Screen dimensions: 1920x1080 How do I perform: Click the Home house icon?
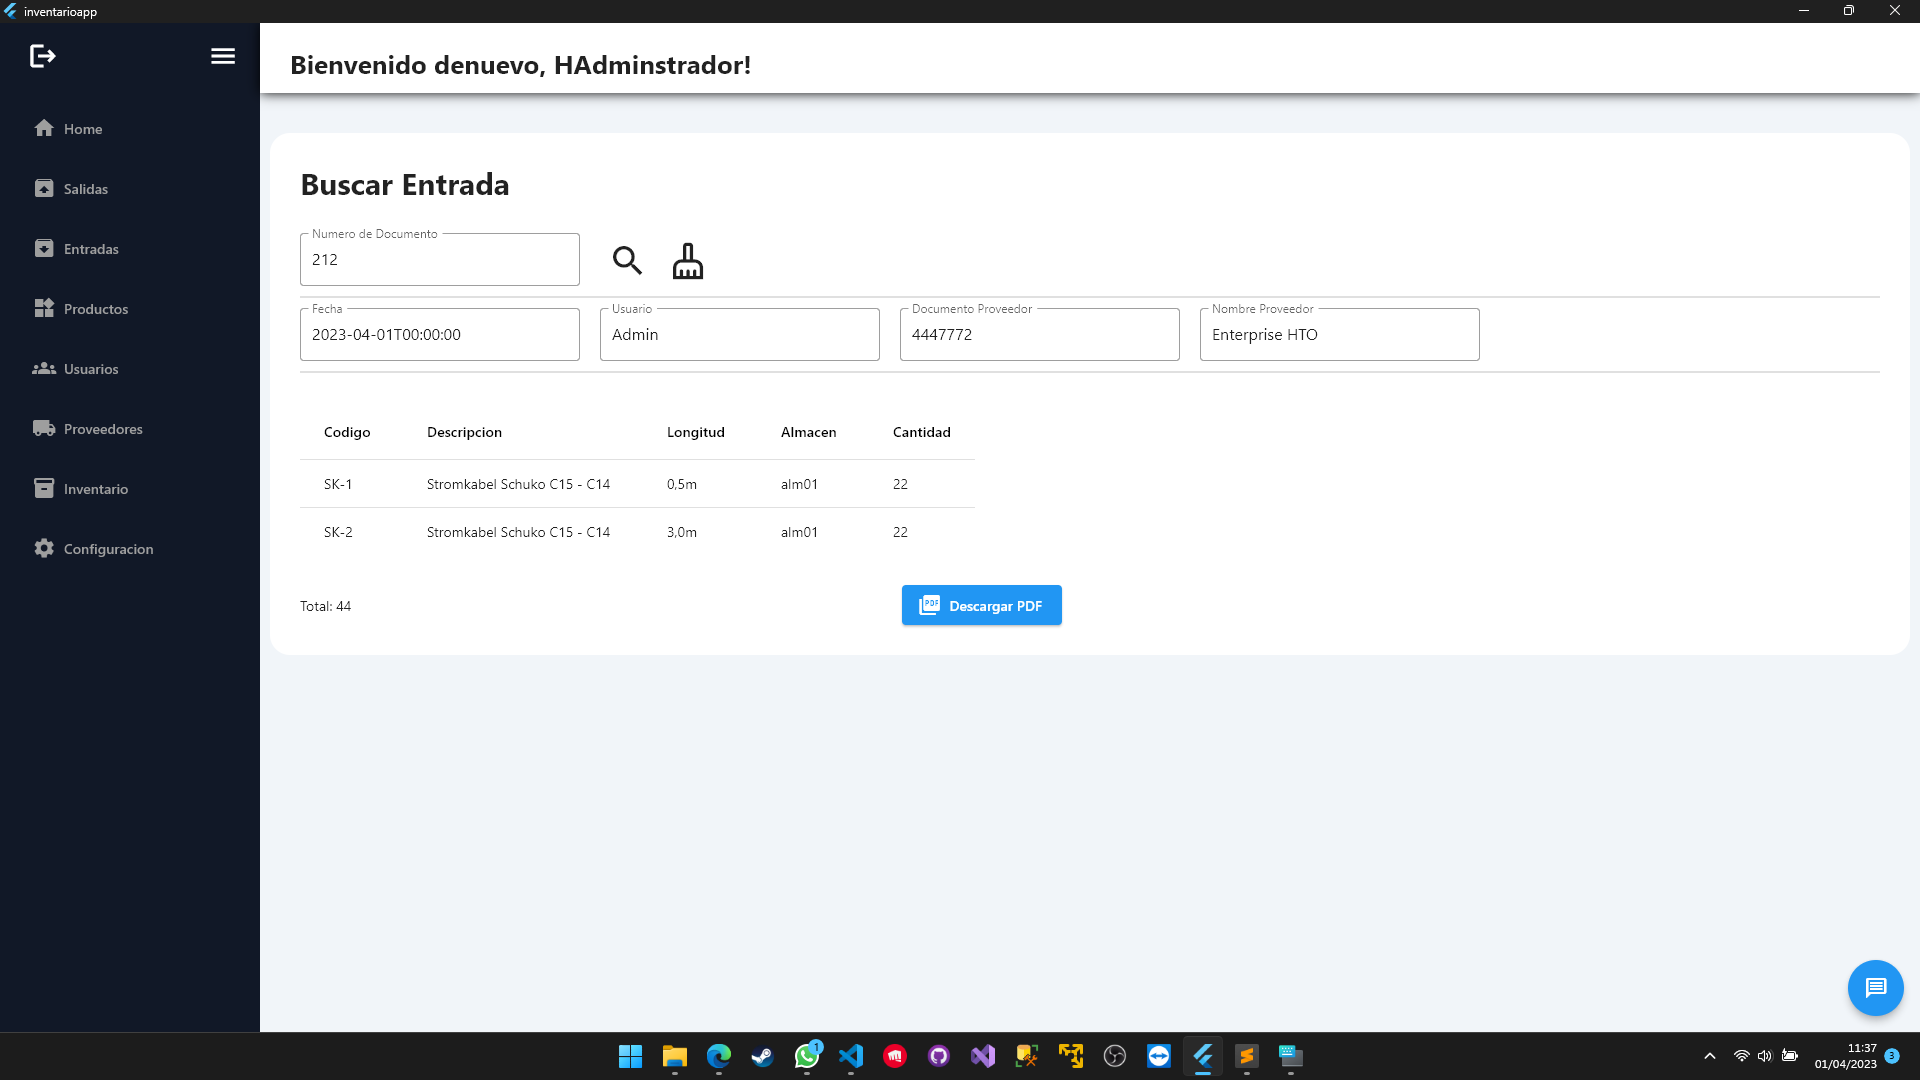[x=44, y=128]
